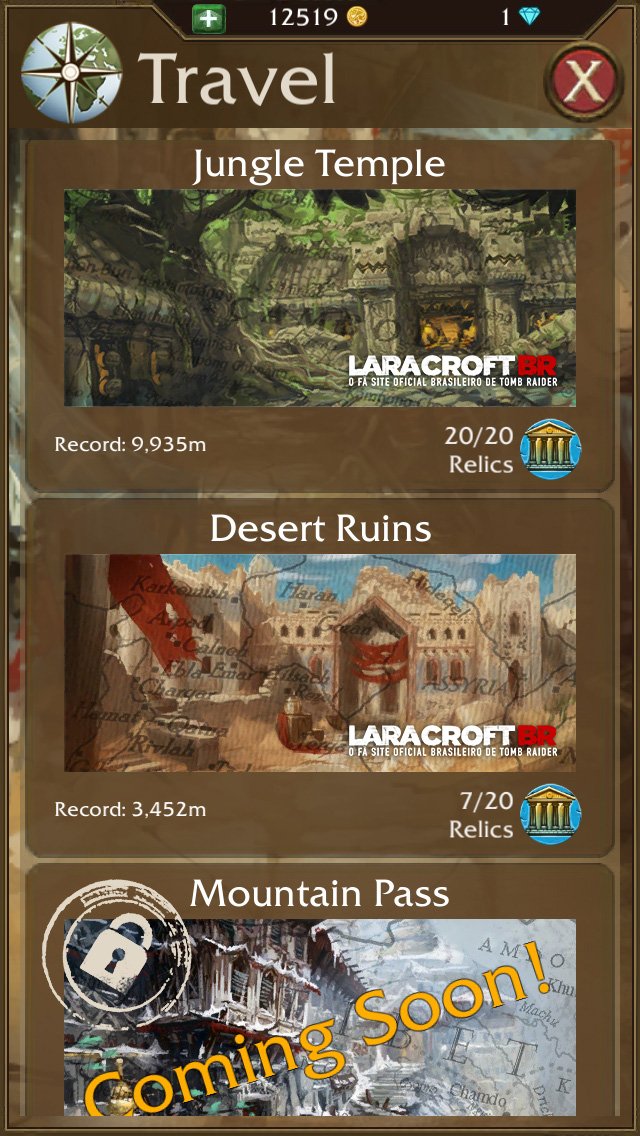
Task: Click the Record: 9,935m label
Action: [x=130, y=444]
